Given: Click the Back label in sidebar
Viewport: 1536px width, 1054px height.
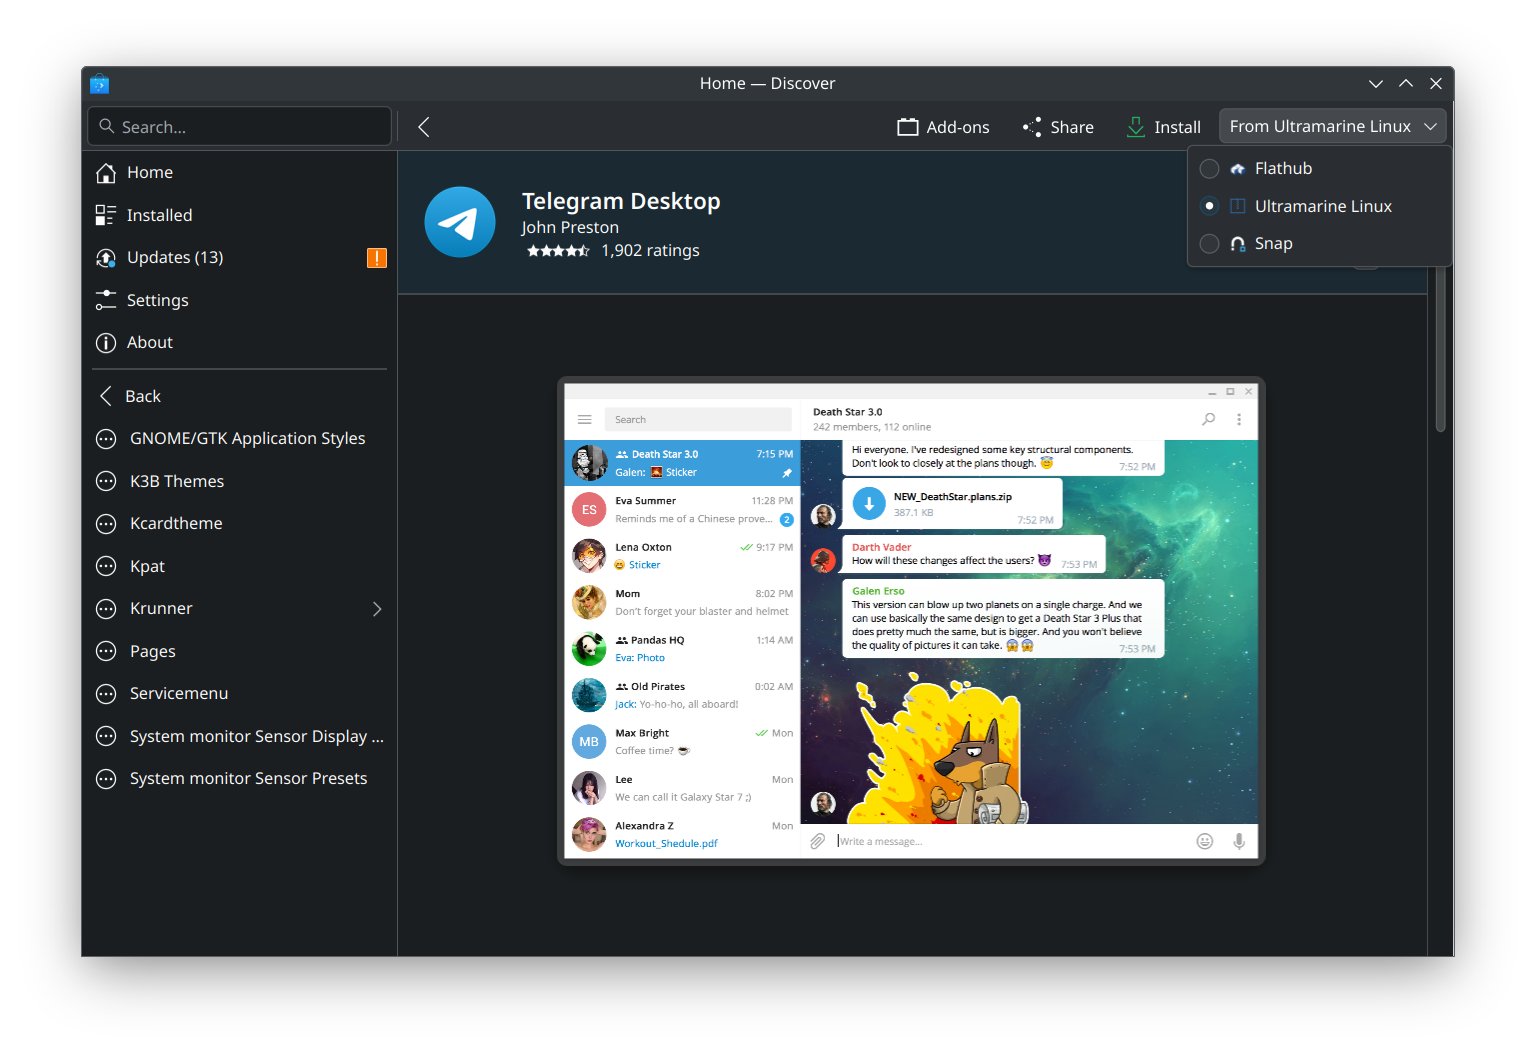Looking at the screenshot, I should (143, 397).
